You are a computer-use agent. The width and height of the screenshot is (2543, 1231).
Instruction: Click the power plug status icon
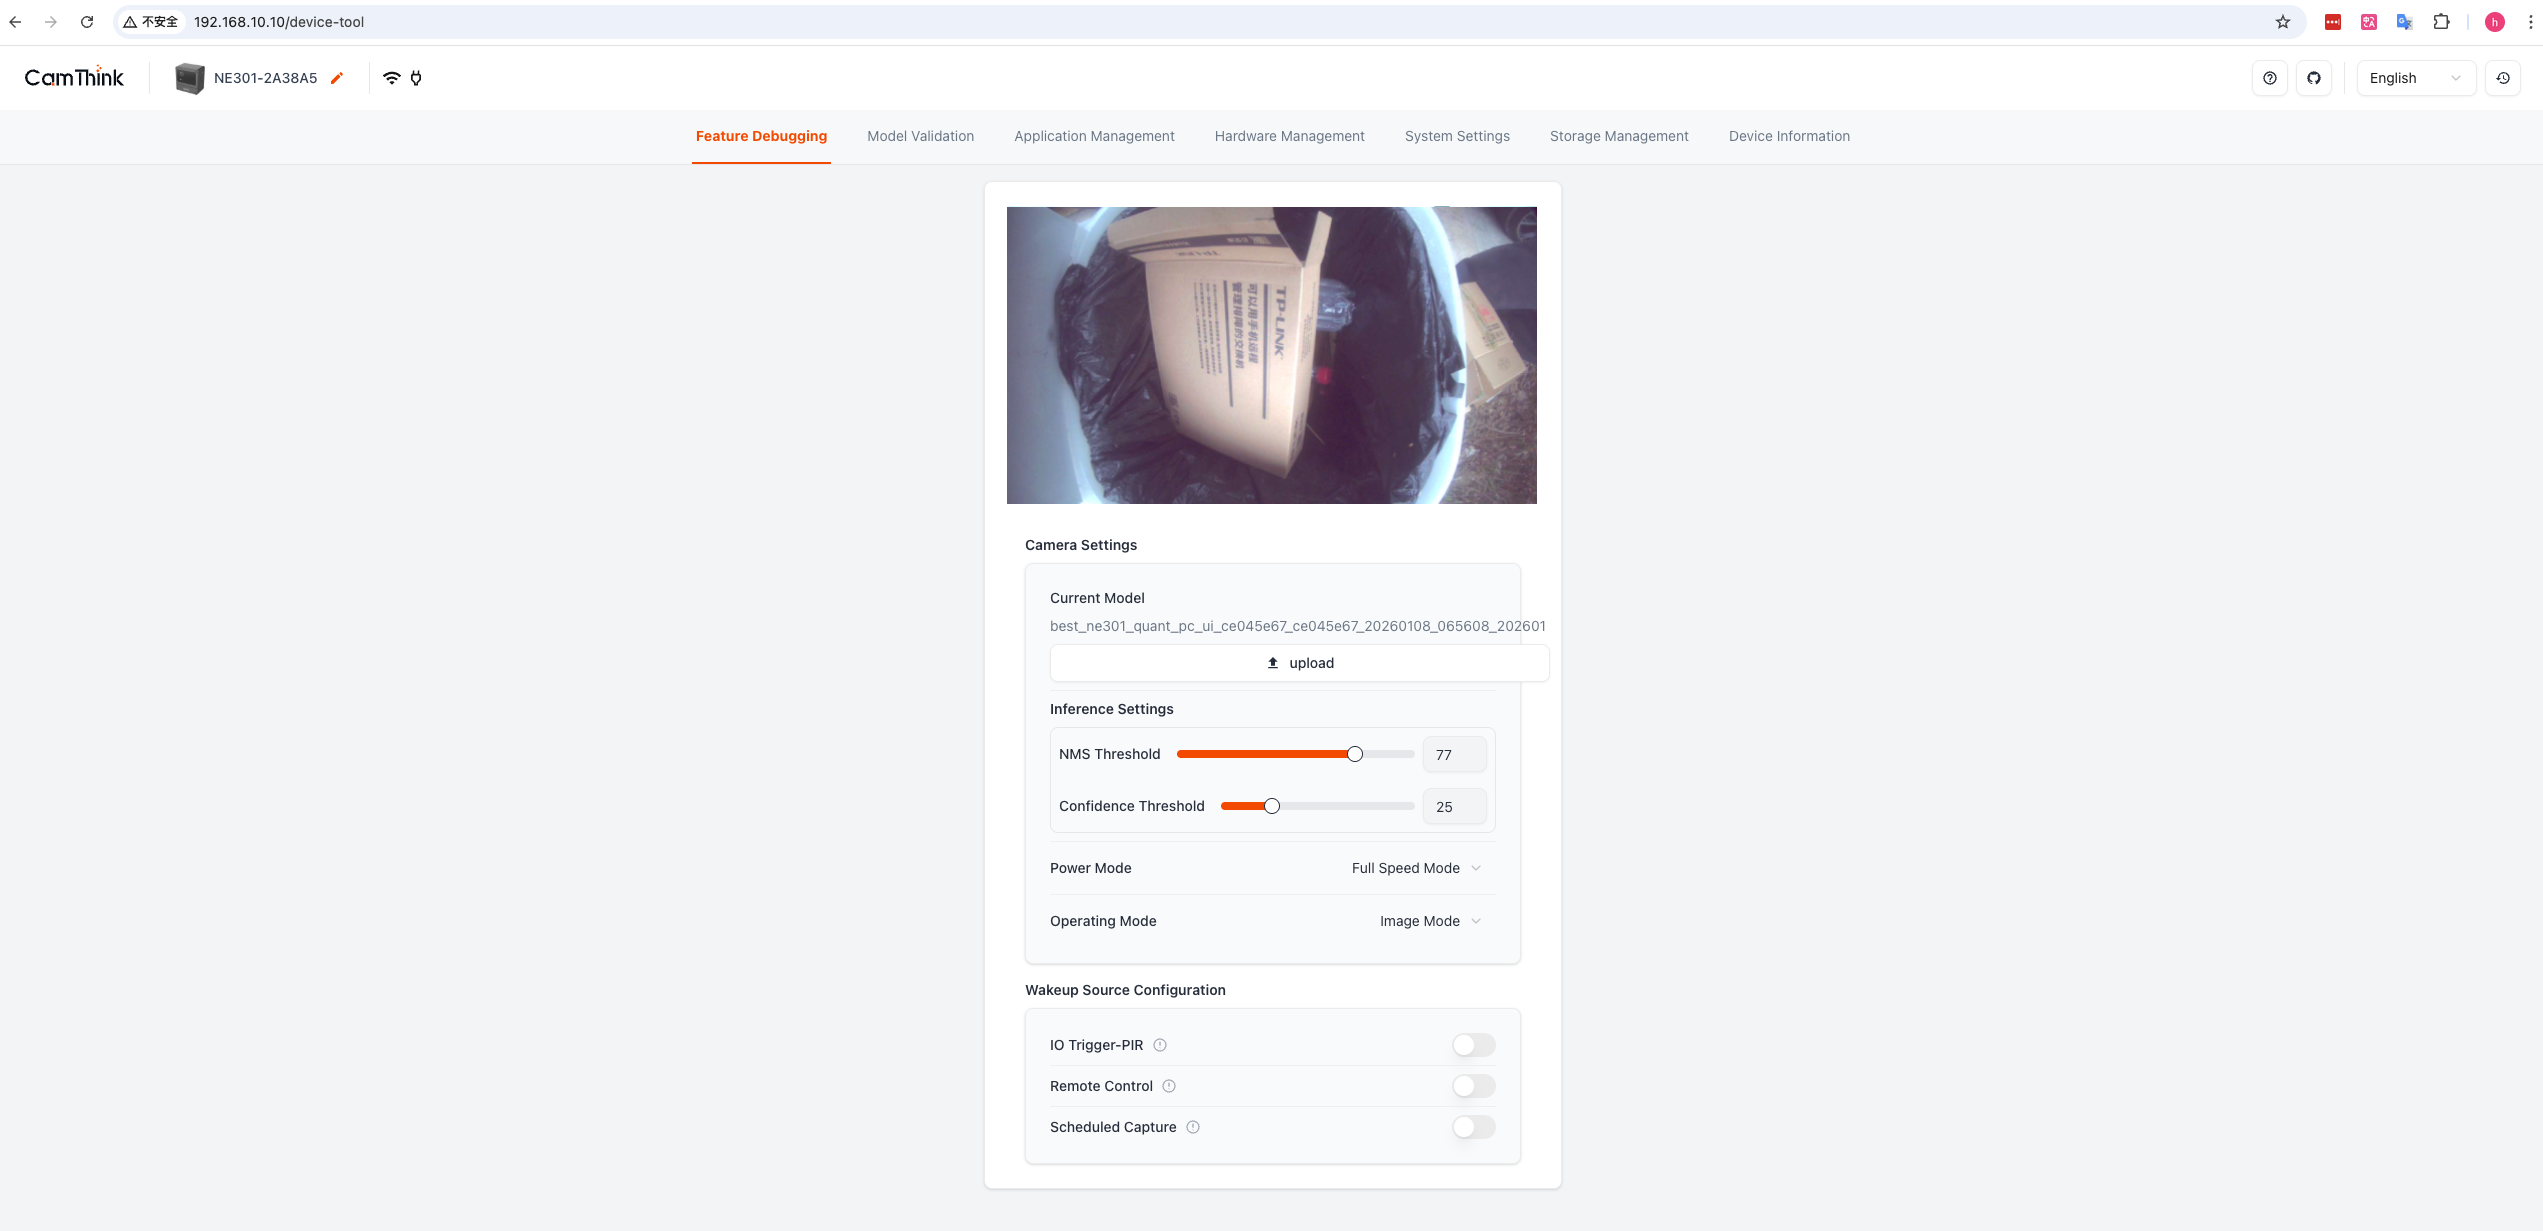pyautogui.click(x=416, y=78)
